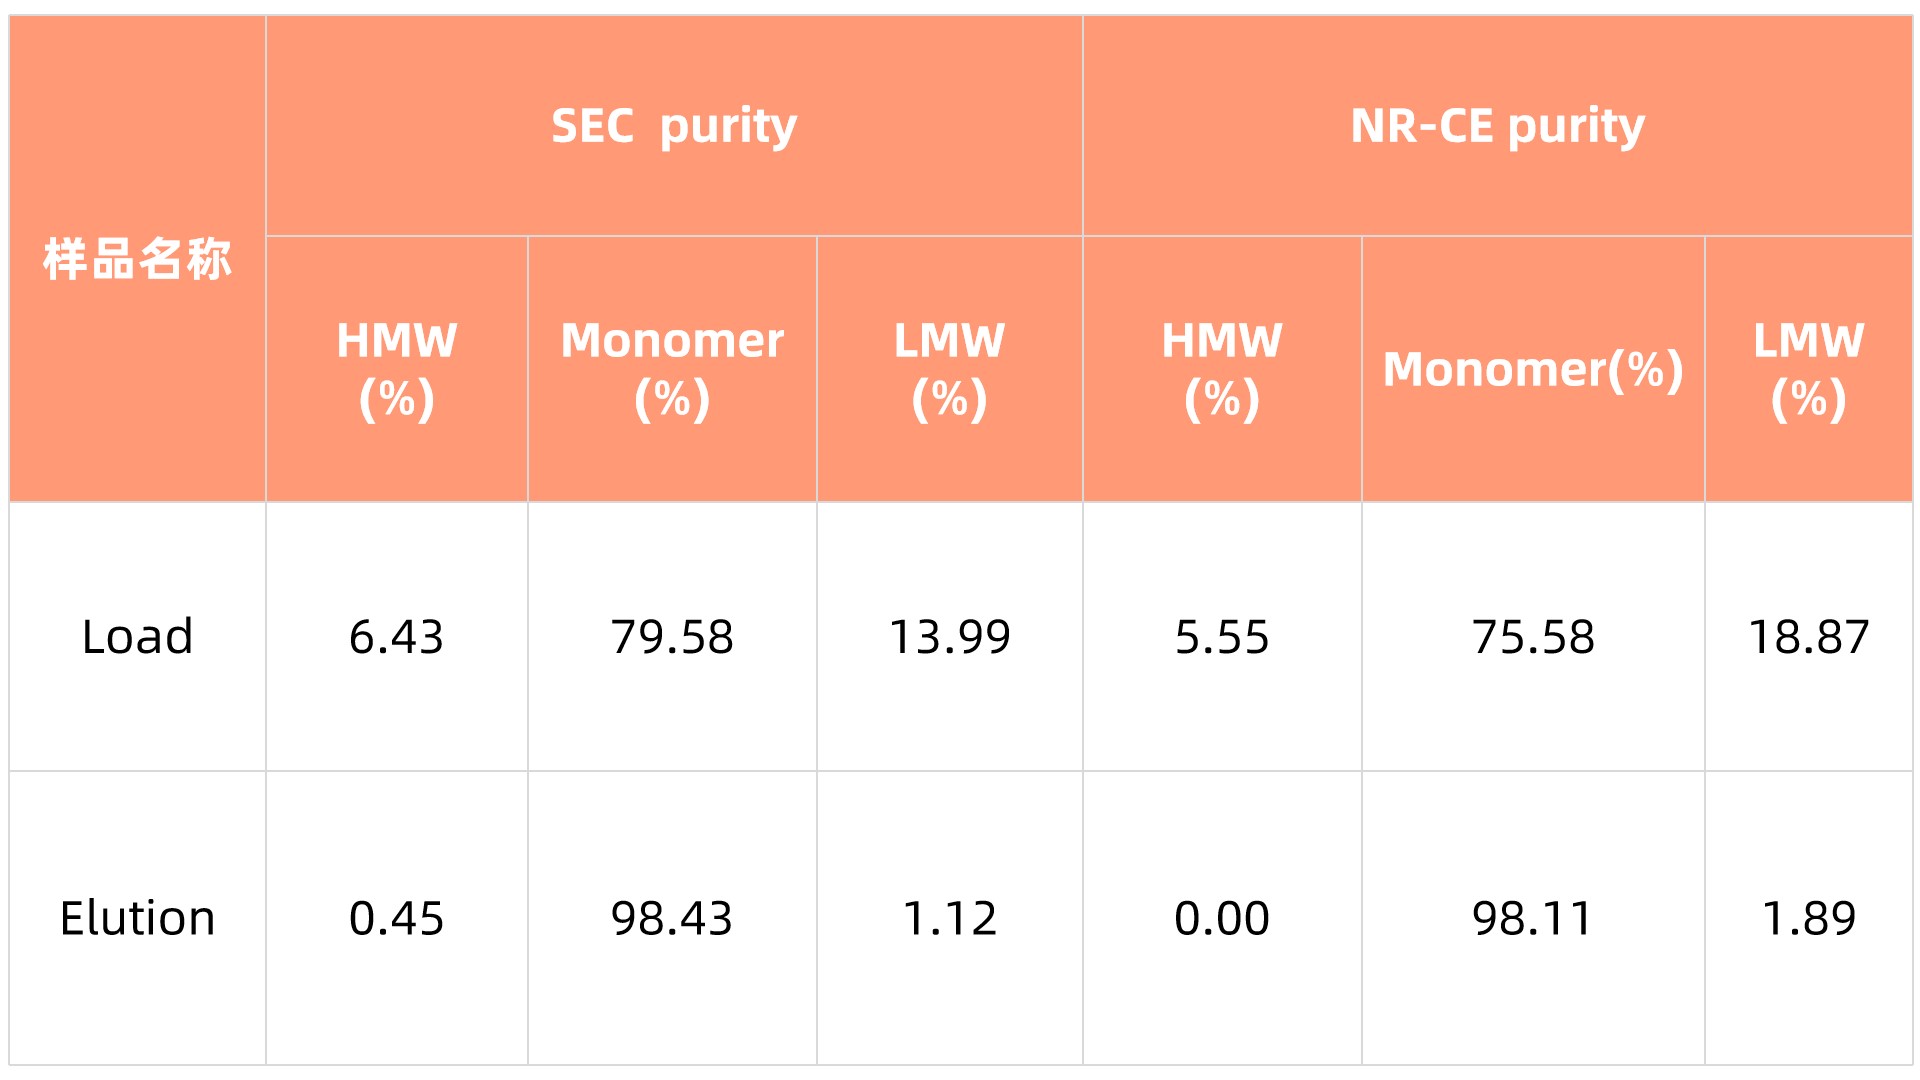Click the Load NR-CE Monomer value 75.58
The height and width of the screenshot is (1080, 1920).
coord(1532,637)
